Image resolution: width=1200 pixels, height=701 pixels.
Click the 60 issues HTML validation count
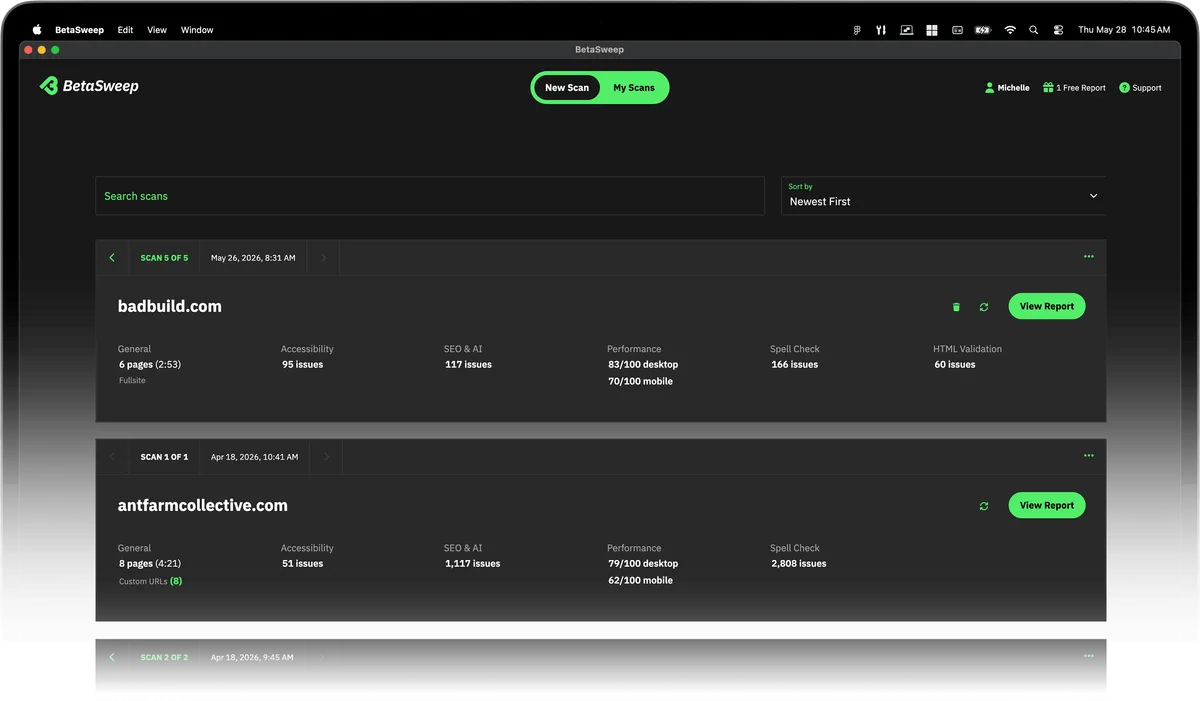coord(955,365)
